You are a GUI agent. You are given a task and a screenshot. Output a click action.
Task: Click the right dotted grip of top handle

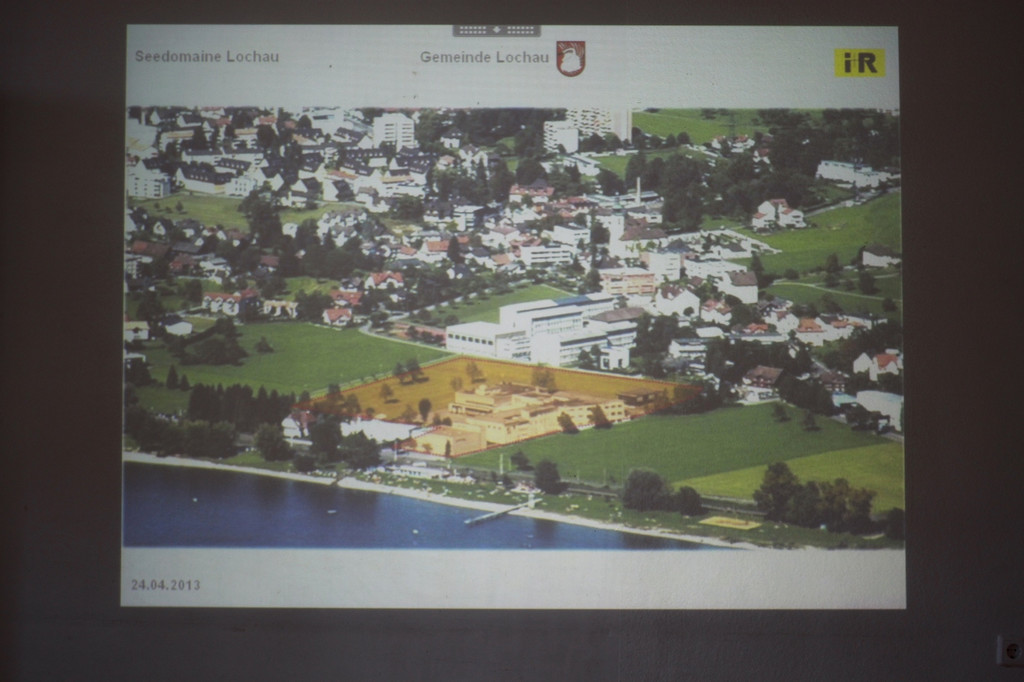(520, 31)
